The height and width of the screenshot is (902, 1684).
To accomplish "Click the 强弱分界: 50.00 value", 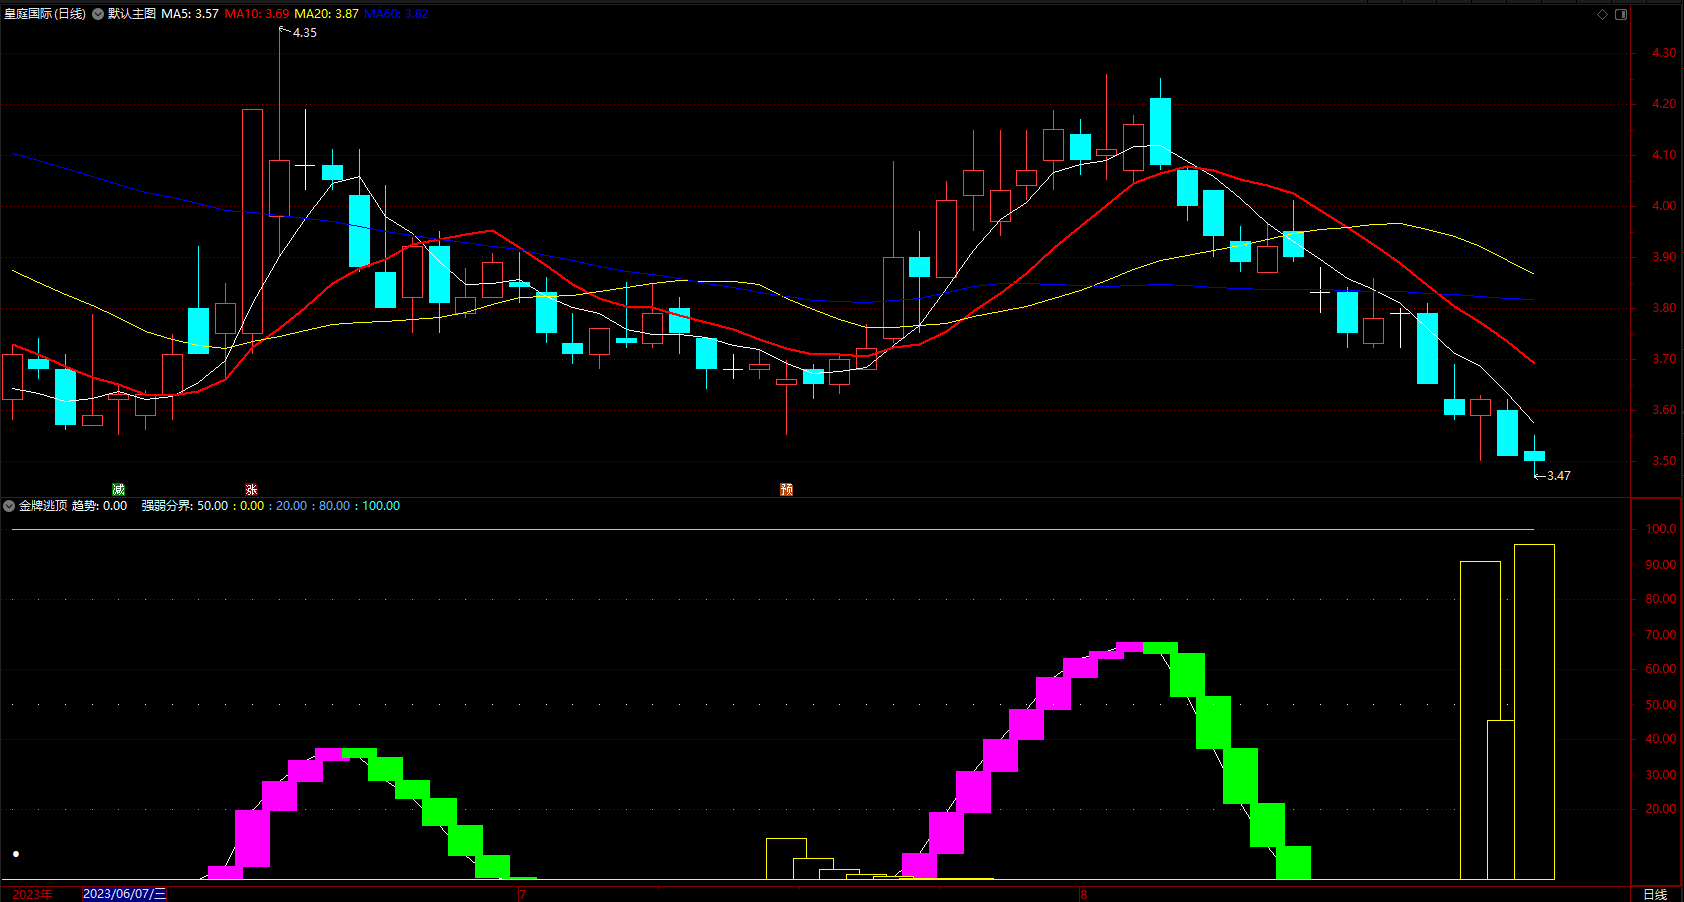I will 185,506.
